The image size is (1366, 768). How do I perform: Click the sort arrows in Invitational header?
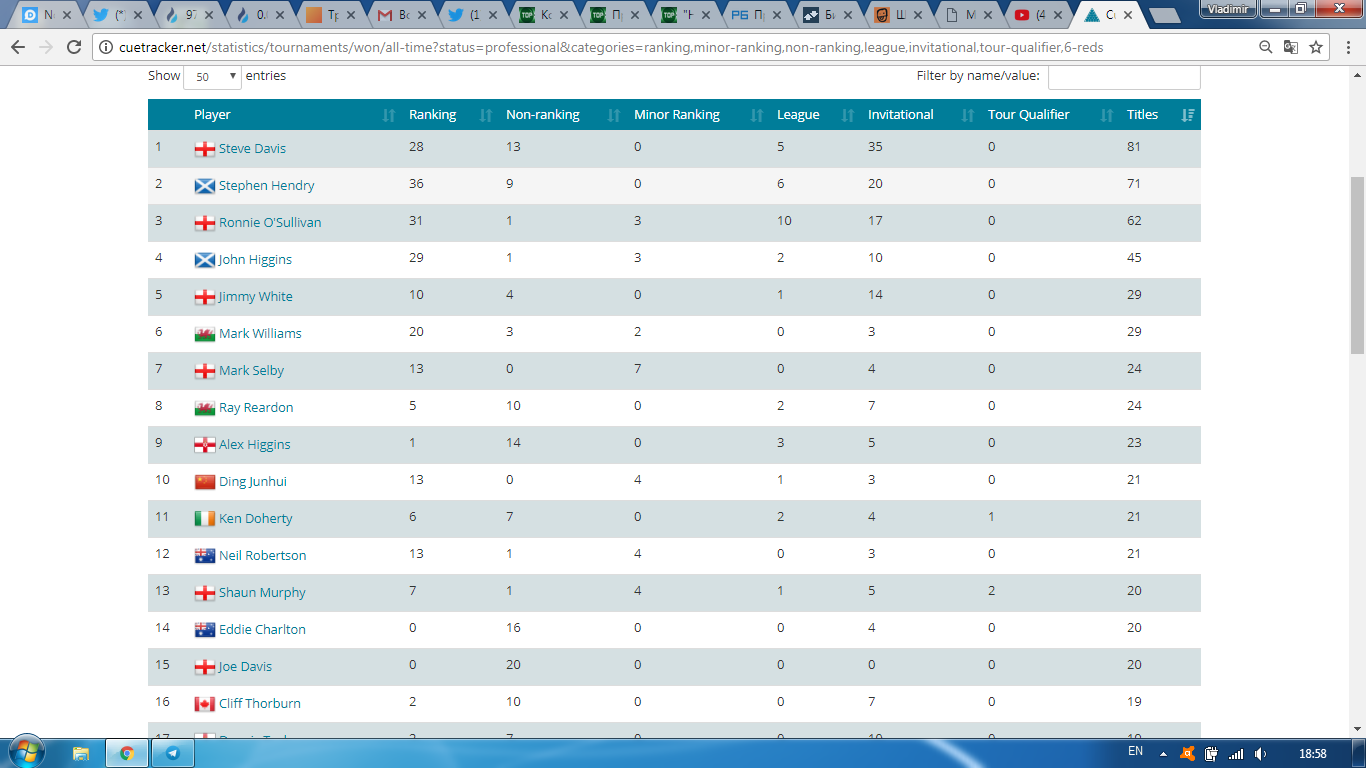(x=968, y=115)
